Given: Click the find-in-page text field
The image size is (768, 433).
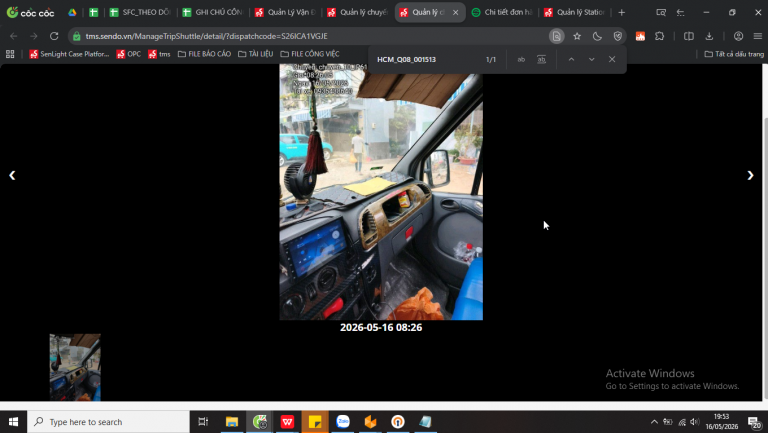Looking at the screenshot, I should (x=426, y=59).
